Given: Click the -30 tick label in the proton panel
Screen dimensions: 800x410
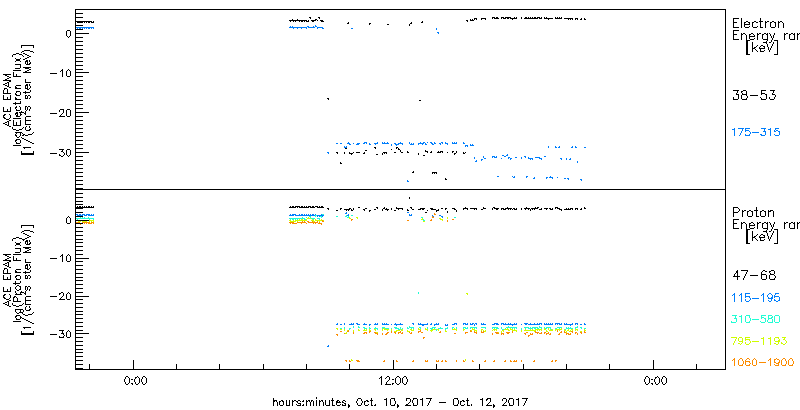Looking at the screenshot, I should [59, 334].
